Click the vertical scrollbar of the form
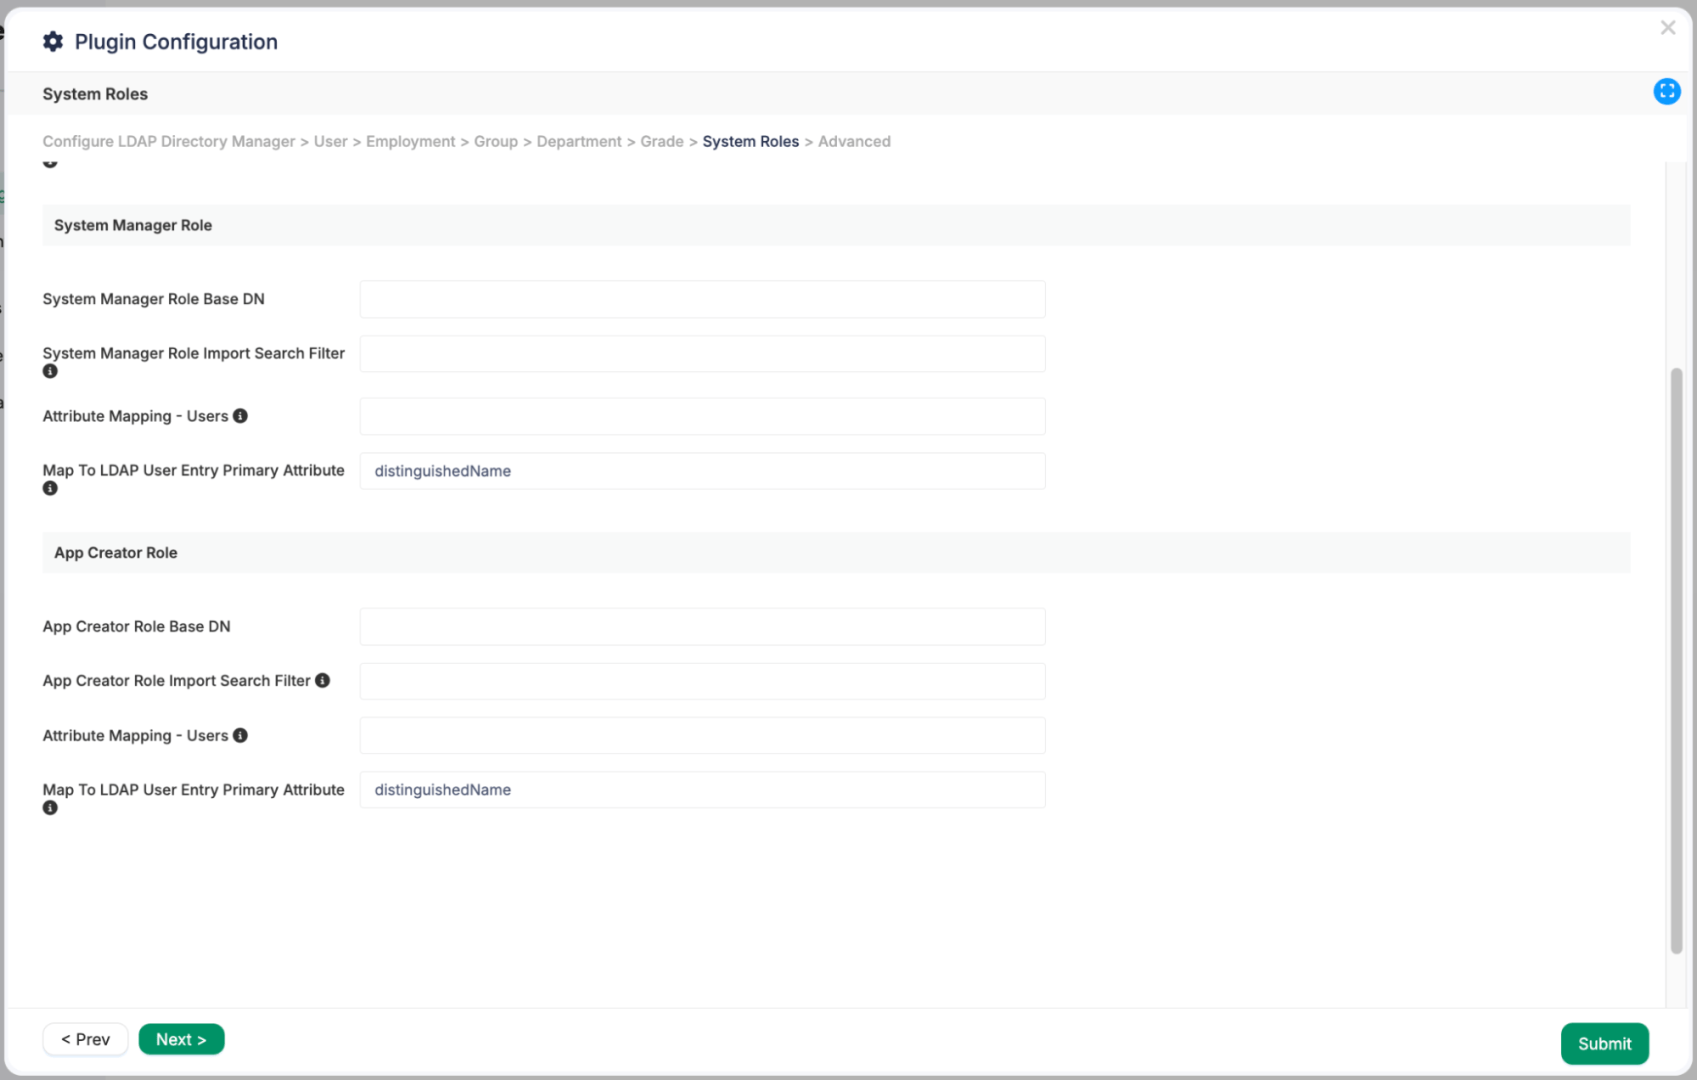Image resolution: width=1697 pixels, height=1080 pixels. tap(1676, 660)
